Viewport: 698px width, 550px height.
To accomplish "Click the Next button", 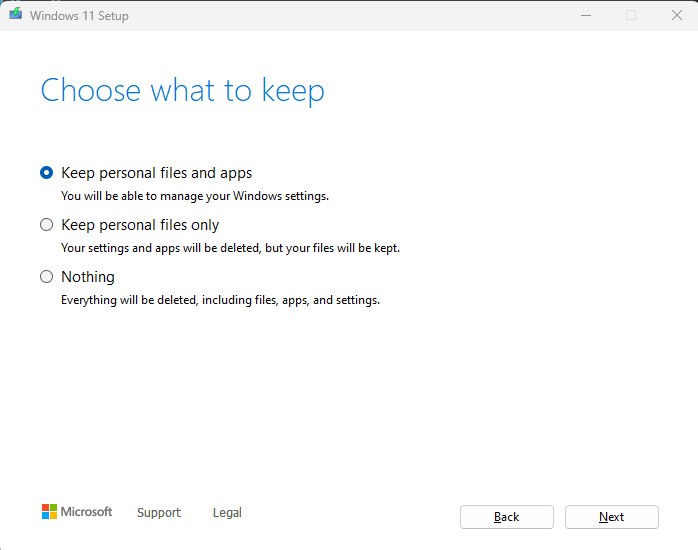I will click(x=612, y=517).
